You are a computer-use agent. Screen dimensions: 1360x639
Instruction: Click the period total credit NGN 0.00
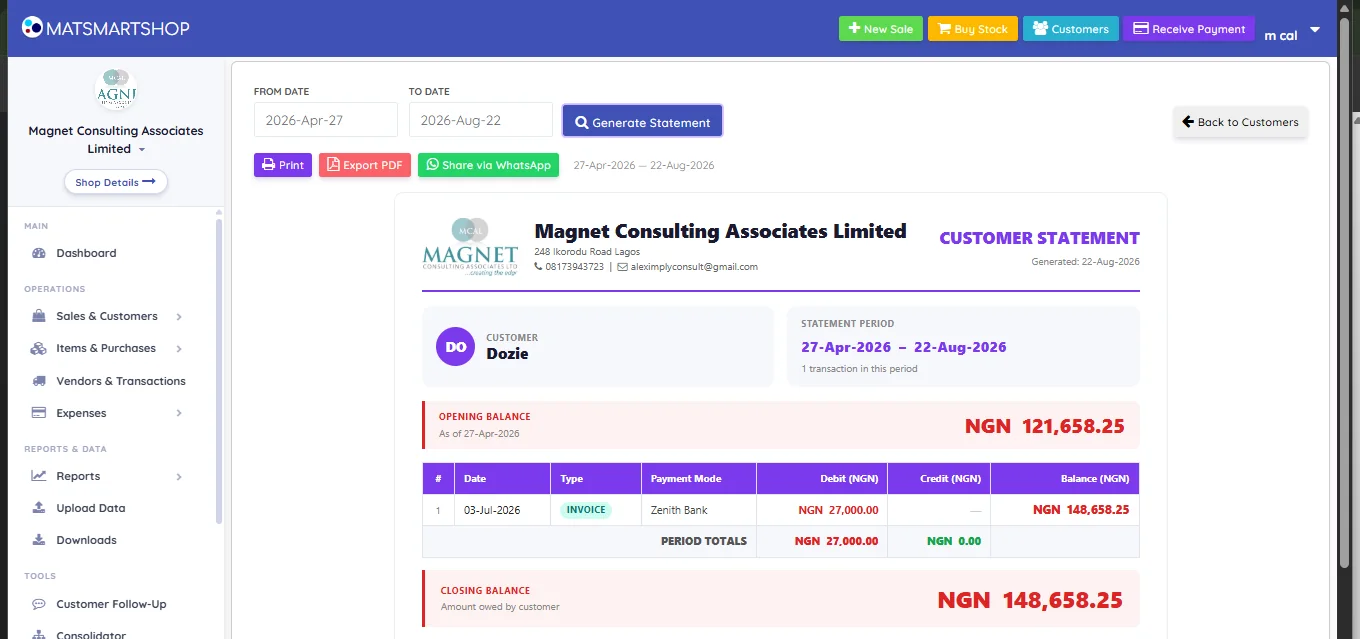(x=954, y=541)
